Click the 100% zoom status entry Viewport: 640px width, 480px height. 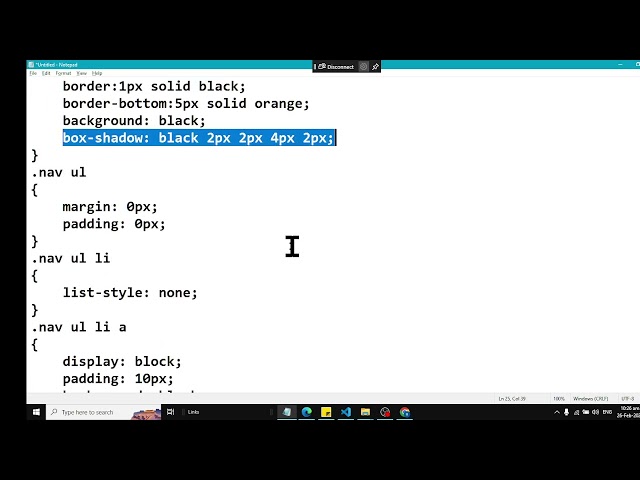point(559,399)
